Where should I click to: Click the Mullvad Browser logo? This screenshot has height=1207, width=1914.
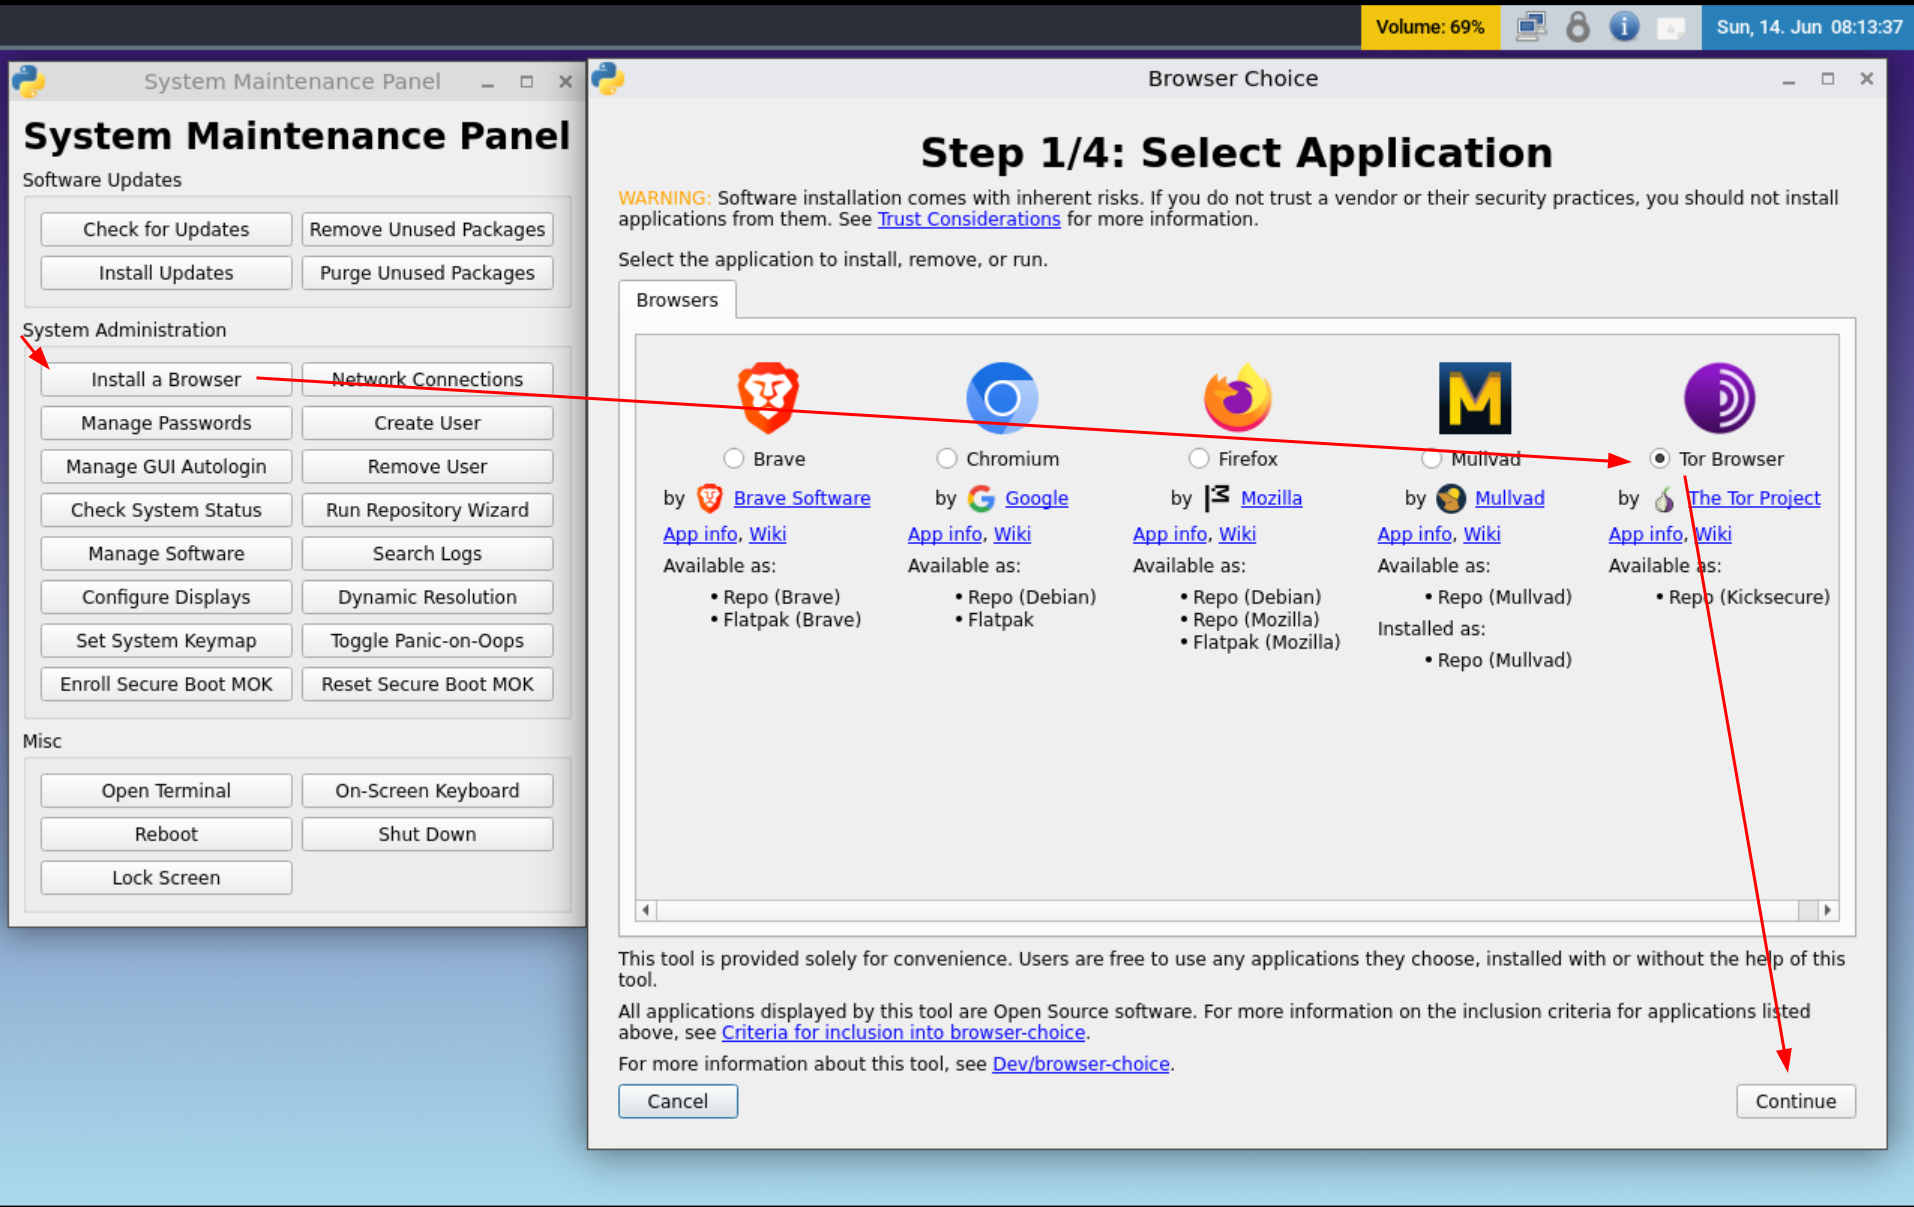pos(1475,398)
